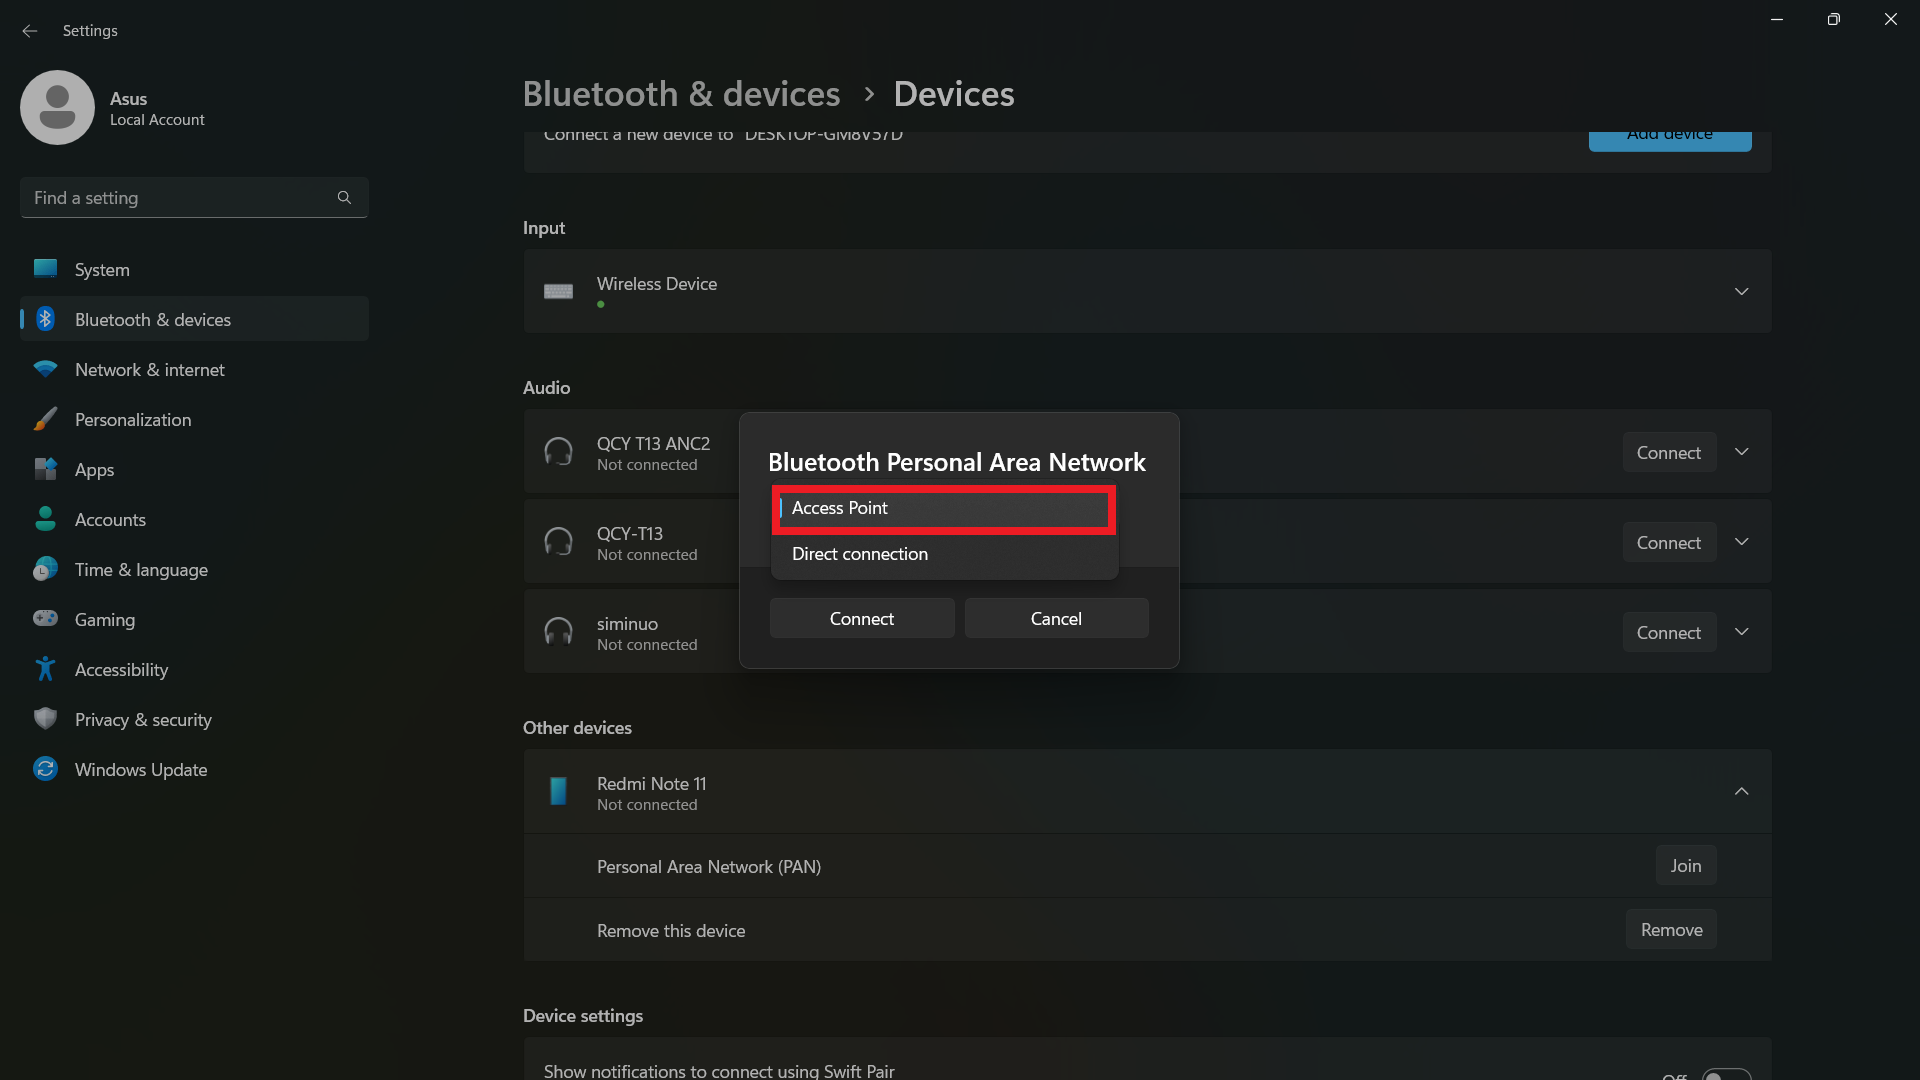The height and width of the screenshot is (1080, 1920).
Task: Click the Network wifi icon
Action: click(45, 369)
